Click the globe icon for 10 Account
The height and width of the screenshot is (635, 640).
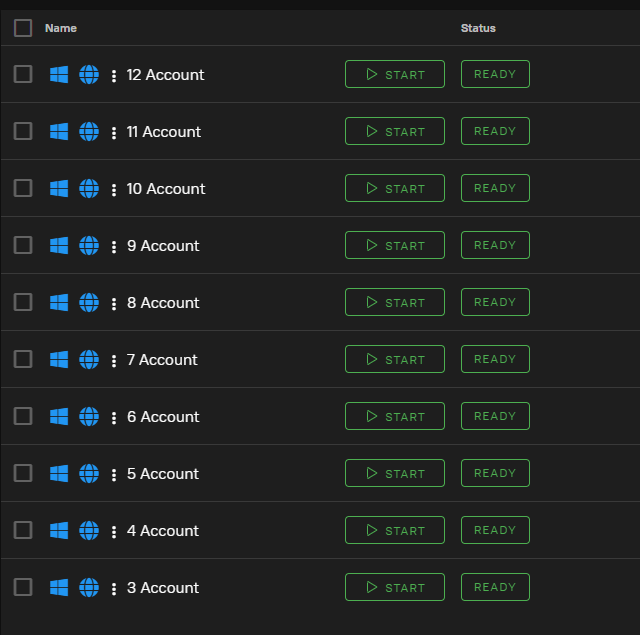89,189
